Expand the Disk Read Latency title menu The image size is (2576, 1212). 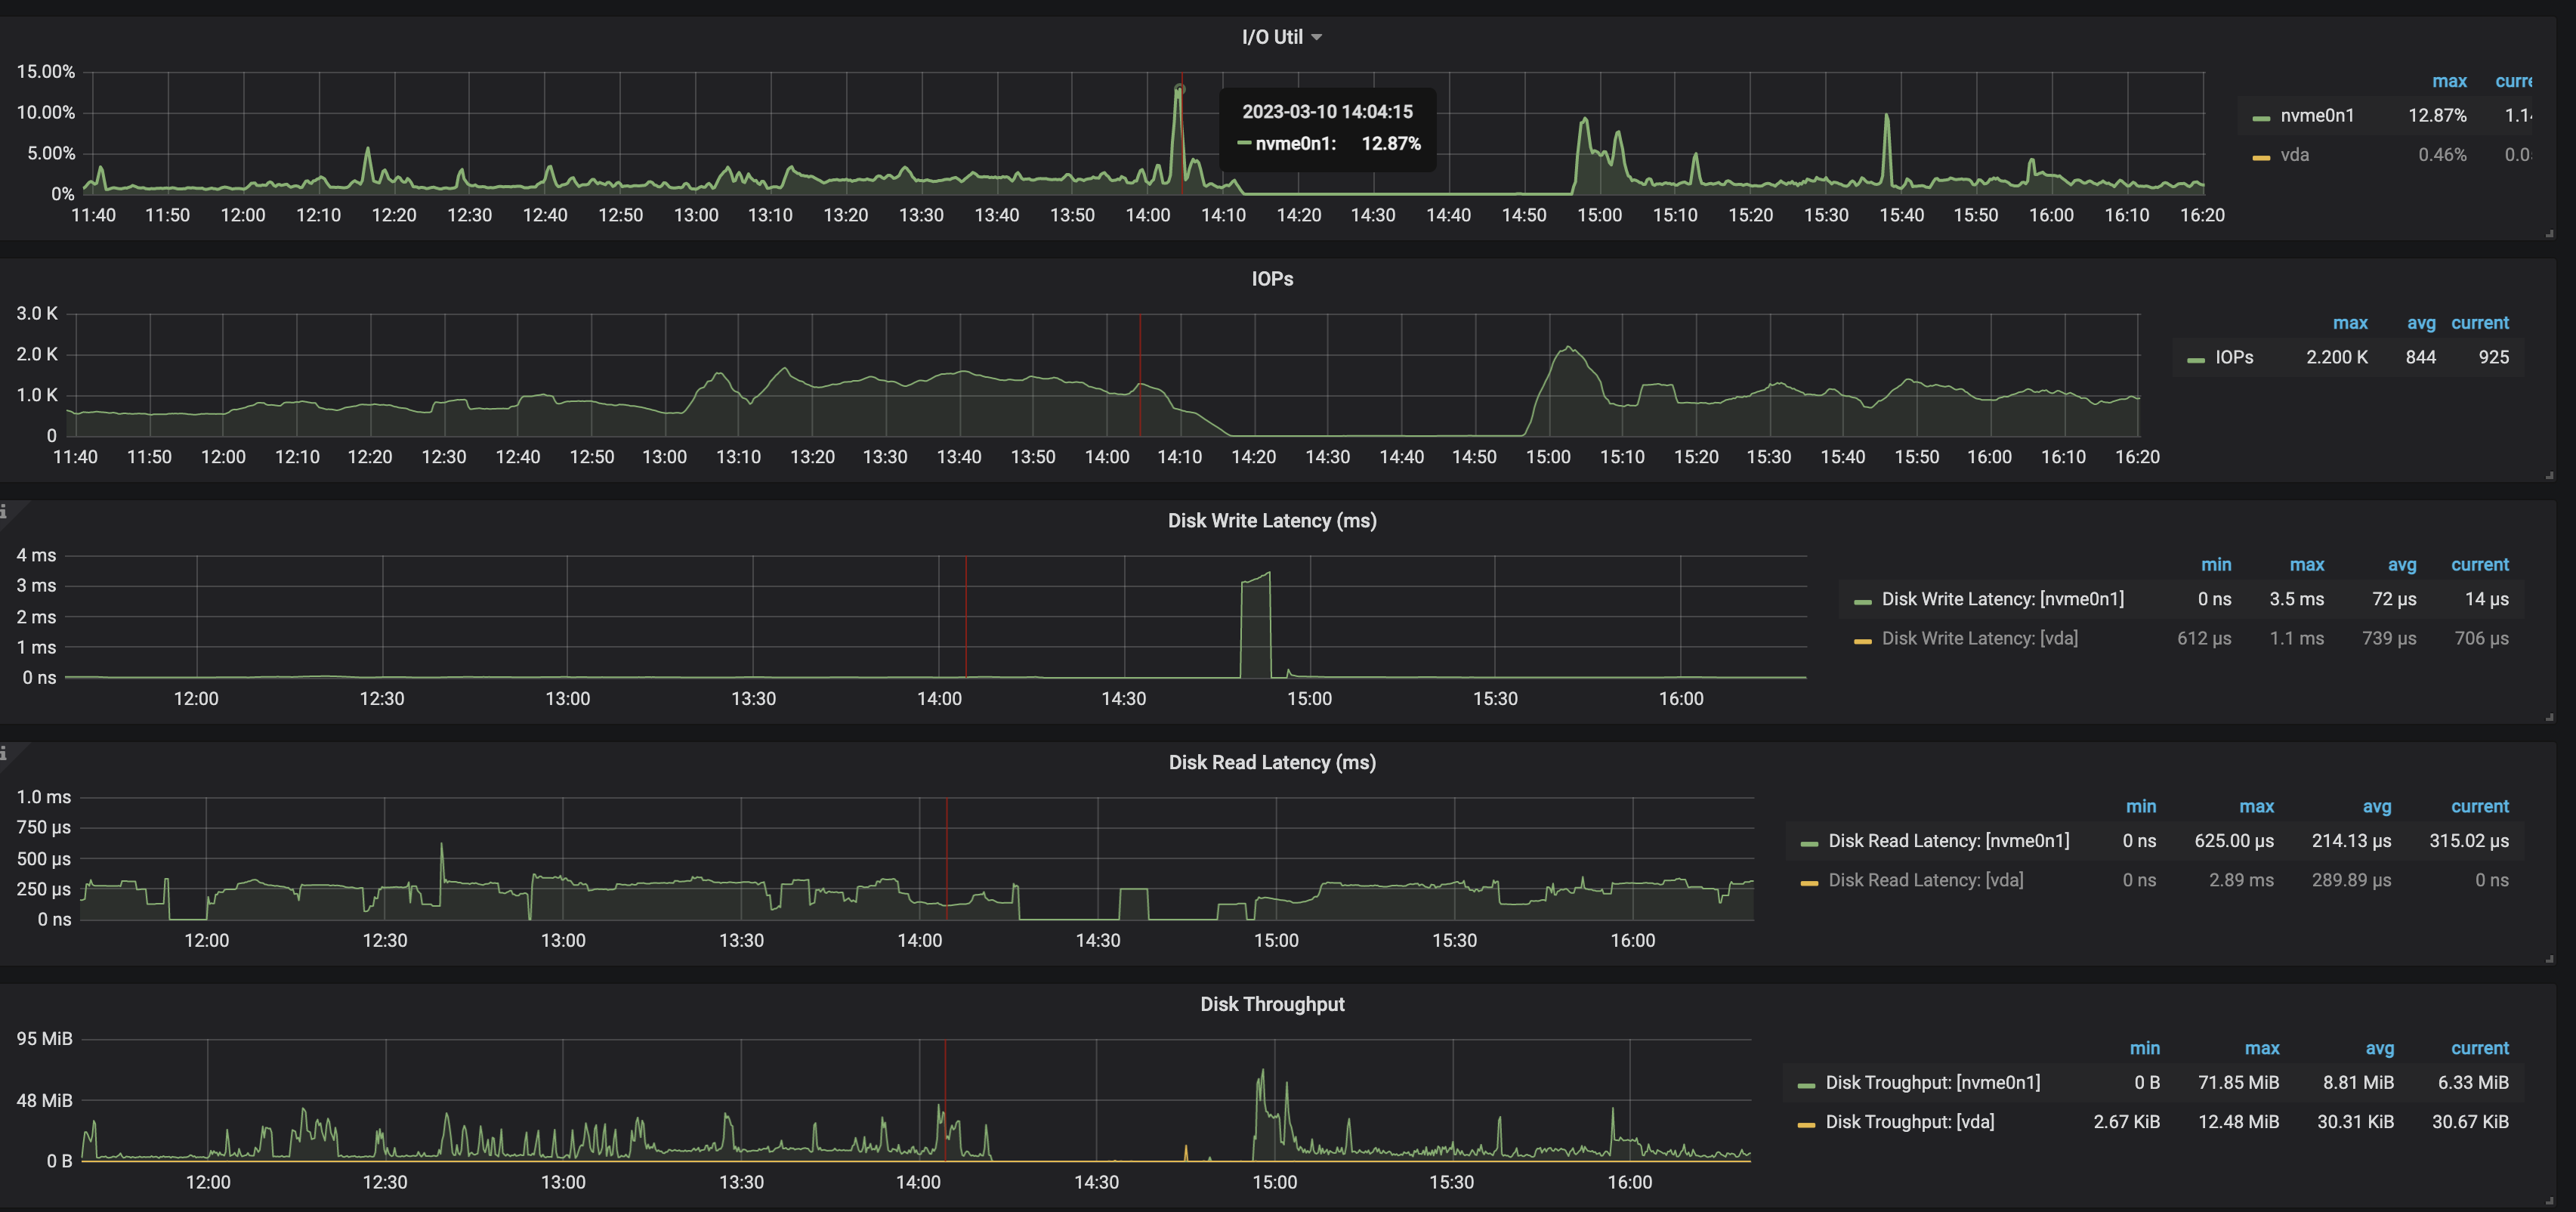point(1272,762)
